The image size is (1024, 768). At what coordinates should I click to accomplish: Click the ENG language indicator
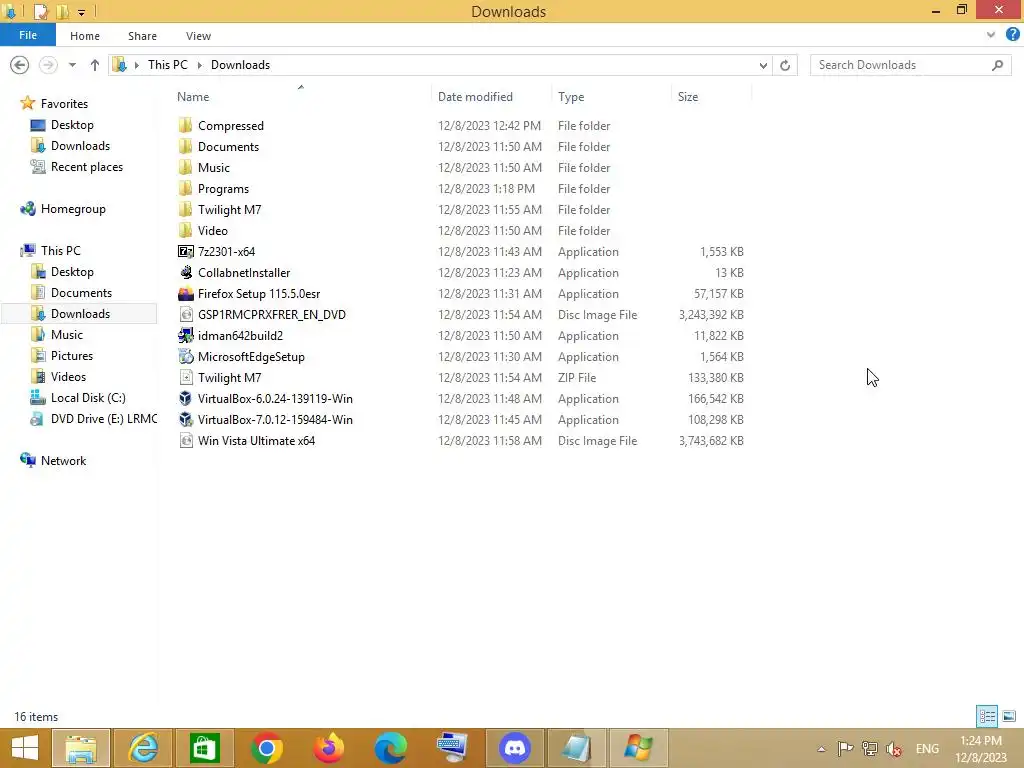click(927, 748)
